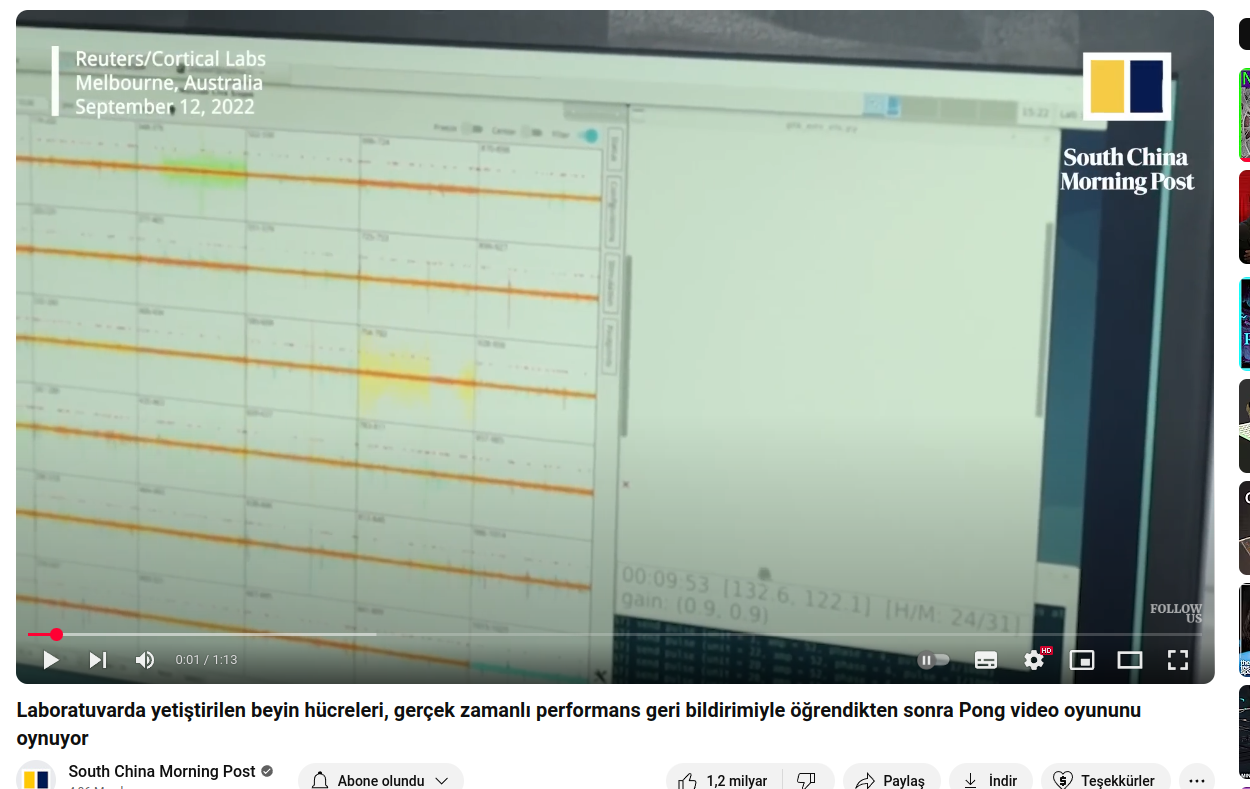This screenshot has width=1250, height=789.
Task: Switch to miniplayer mode
Action: (1082, 660)
